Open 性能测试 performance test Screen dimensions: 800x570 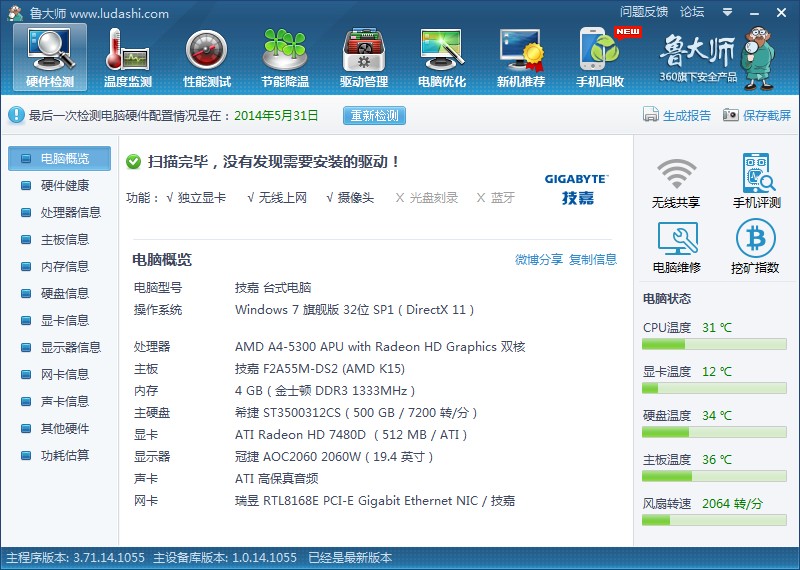point(207,58)
